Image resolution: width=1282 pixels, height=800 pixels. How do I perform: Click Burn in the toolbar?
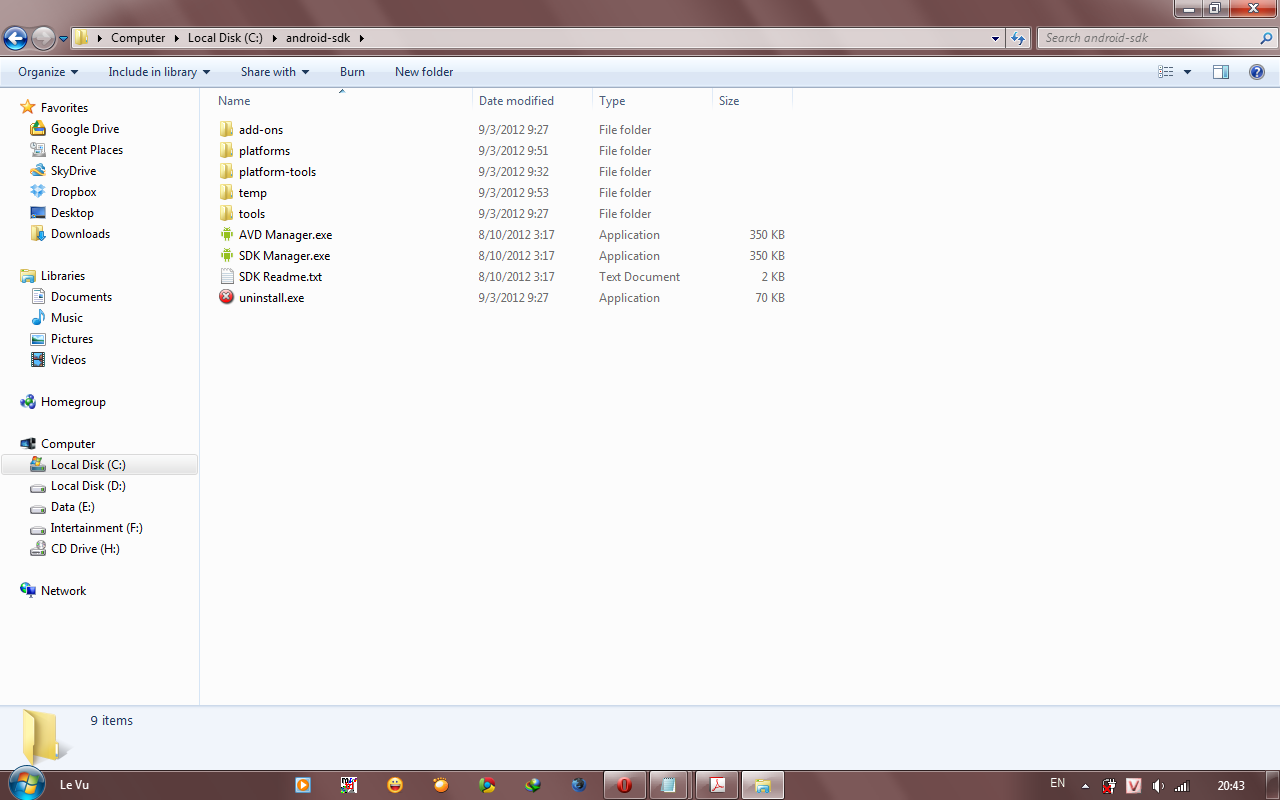click(352, 72)
